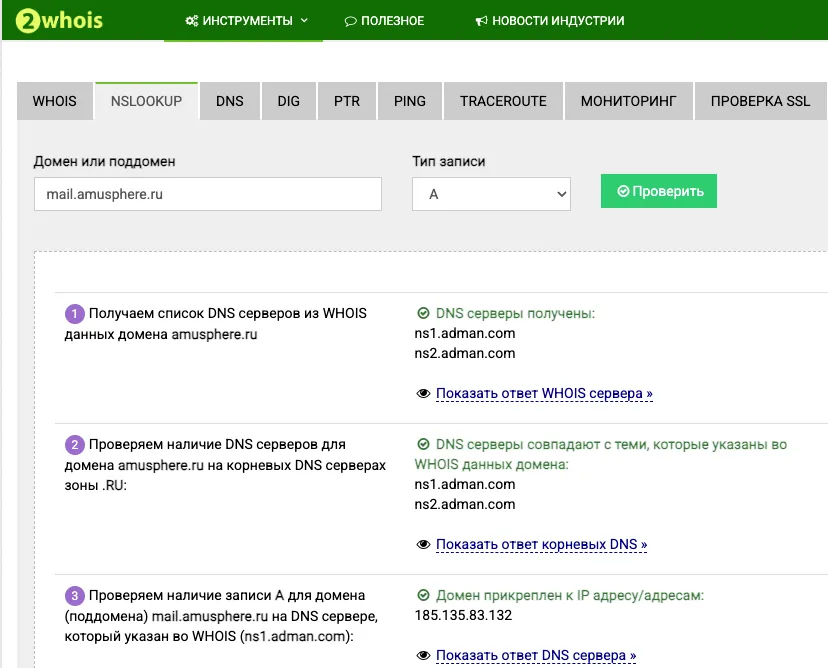Click the speech bubble icon beside ПОЛЕЗНОЕ
This screenshot has height=668, width=828.
(x=351, y=21)
